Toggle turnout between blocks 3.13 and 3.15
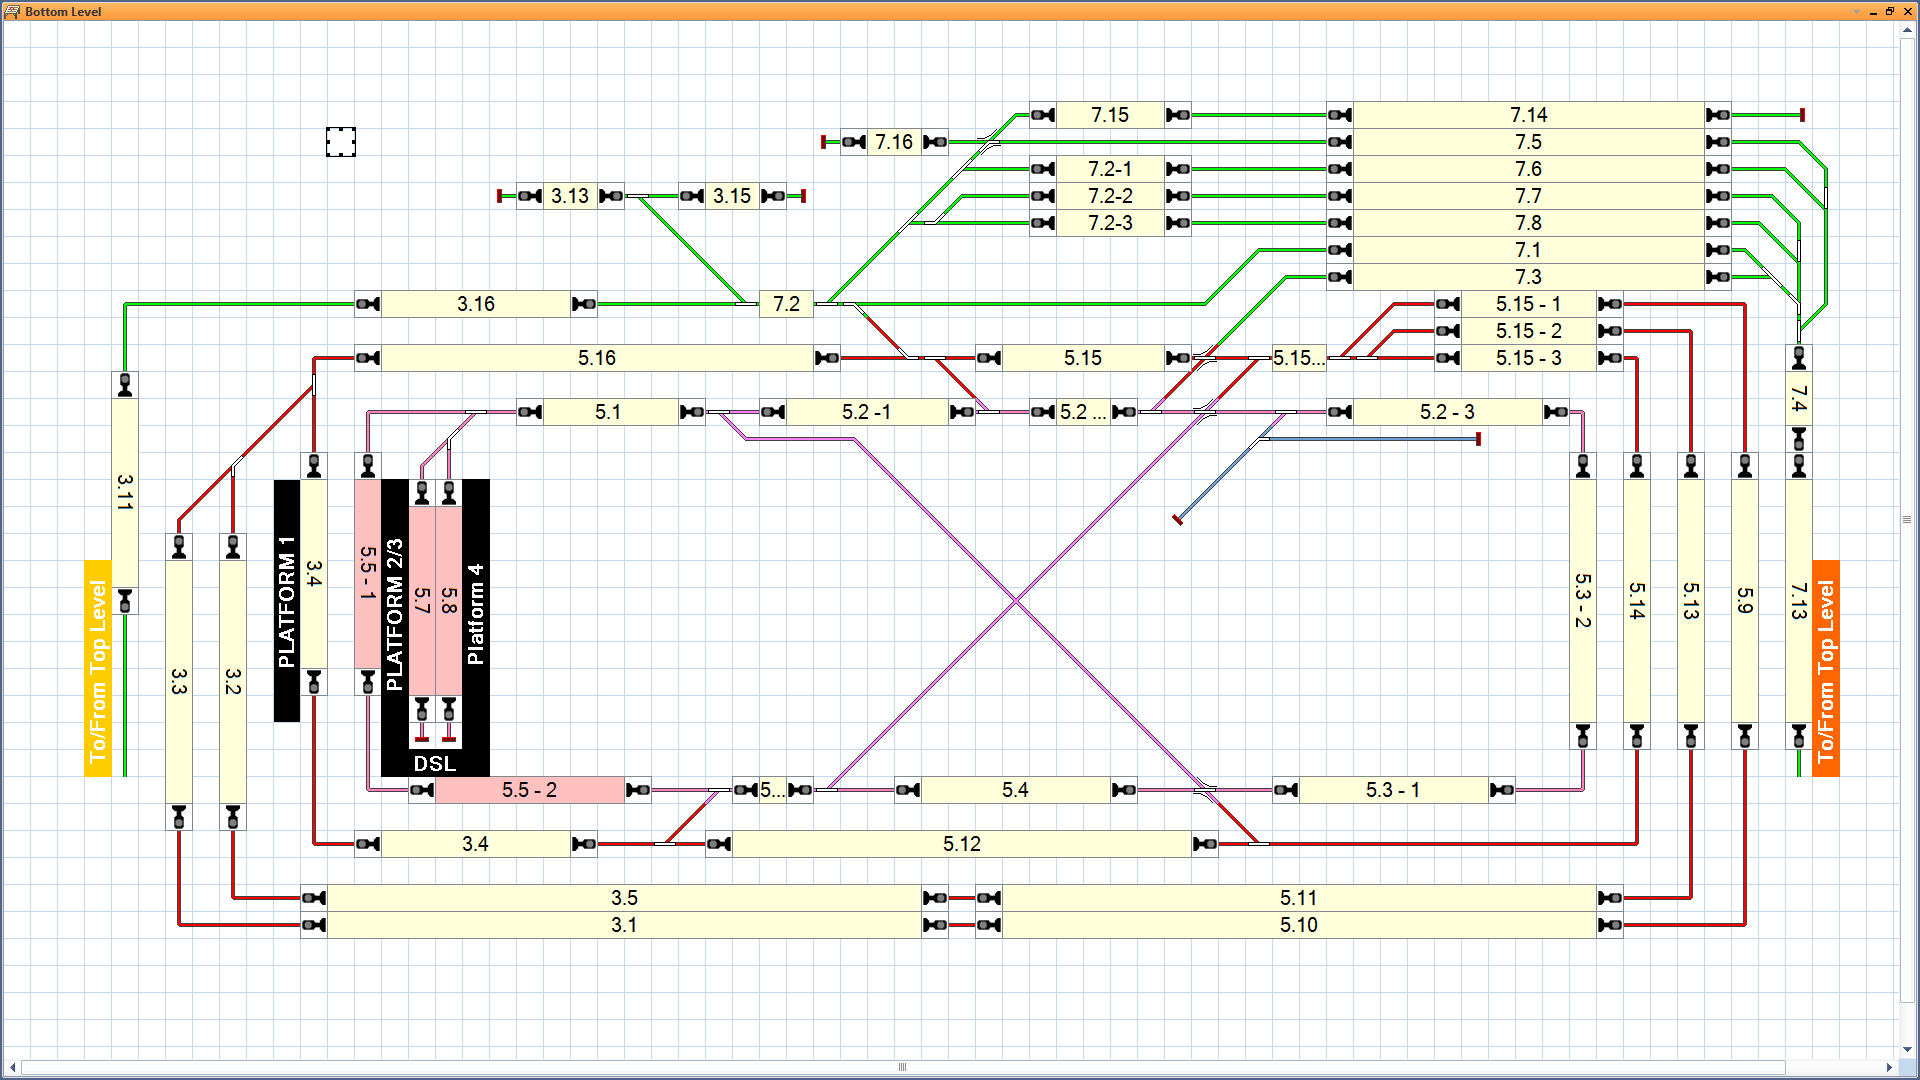Image resolution: width=1920 pixels, height=1080 pixels. pyautogui.click(x=637, y=196)
